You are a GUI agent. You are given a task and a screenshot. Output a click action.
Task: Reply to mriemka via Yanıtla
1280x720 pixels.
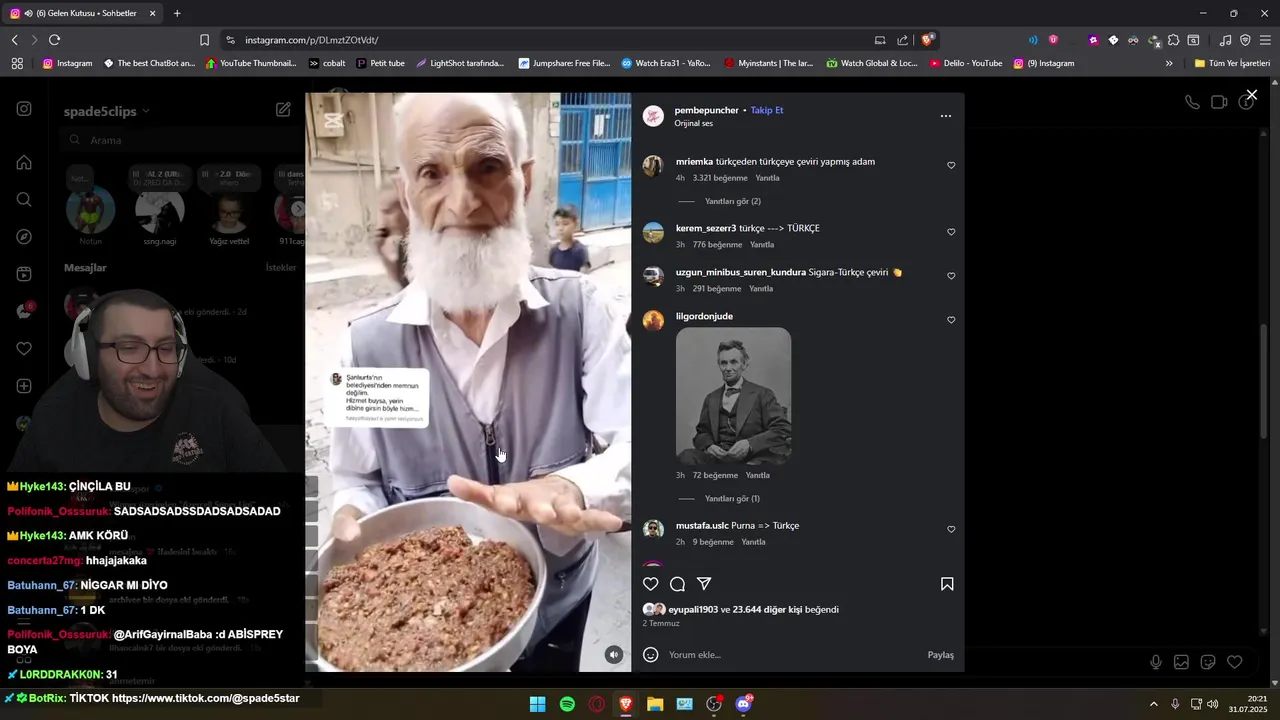(x=767, y=178)
